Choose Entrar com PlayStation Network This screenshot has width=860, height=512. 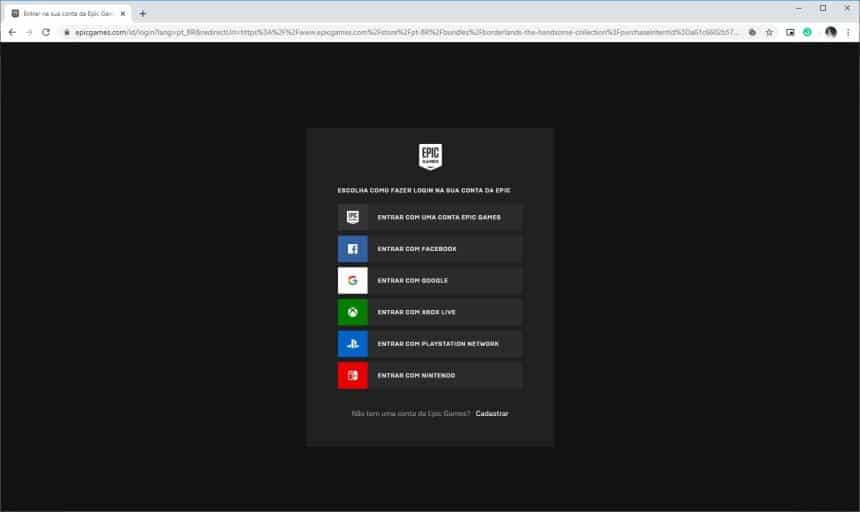430,344
